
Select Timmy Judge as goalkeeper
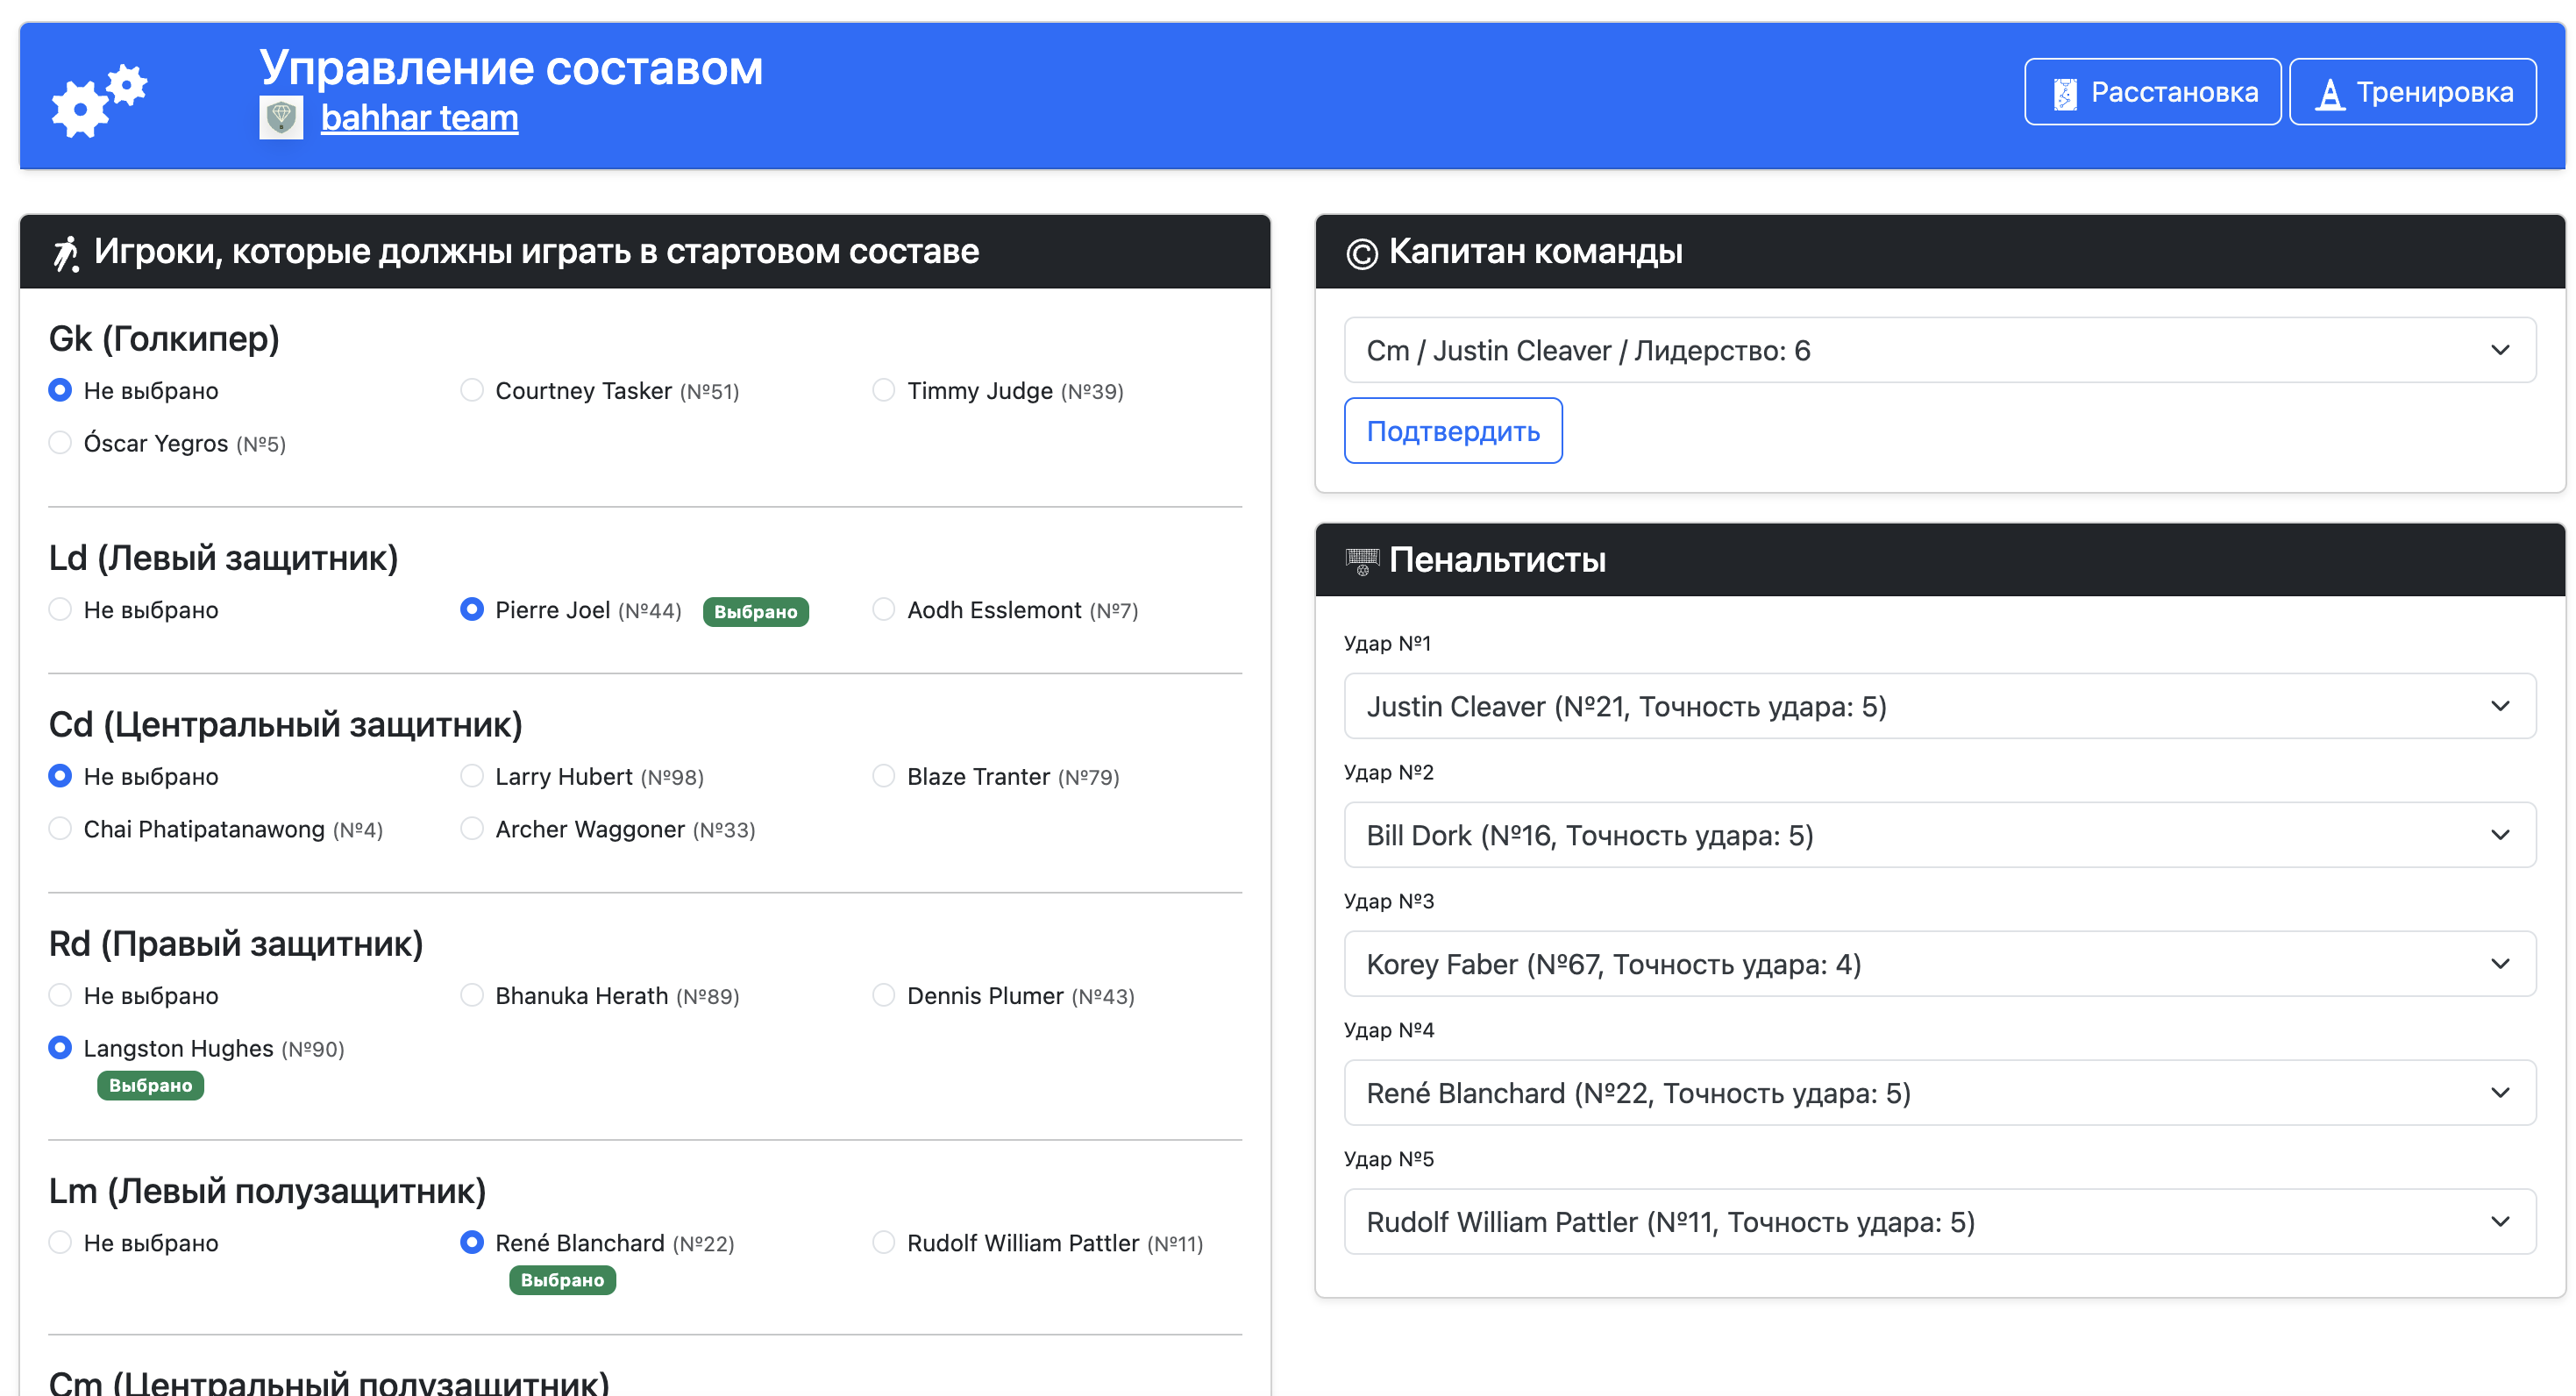[883, 390]
